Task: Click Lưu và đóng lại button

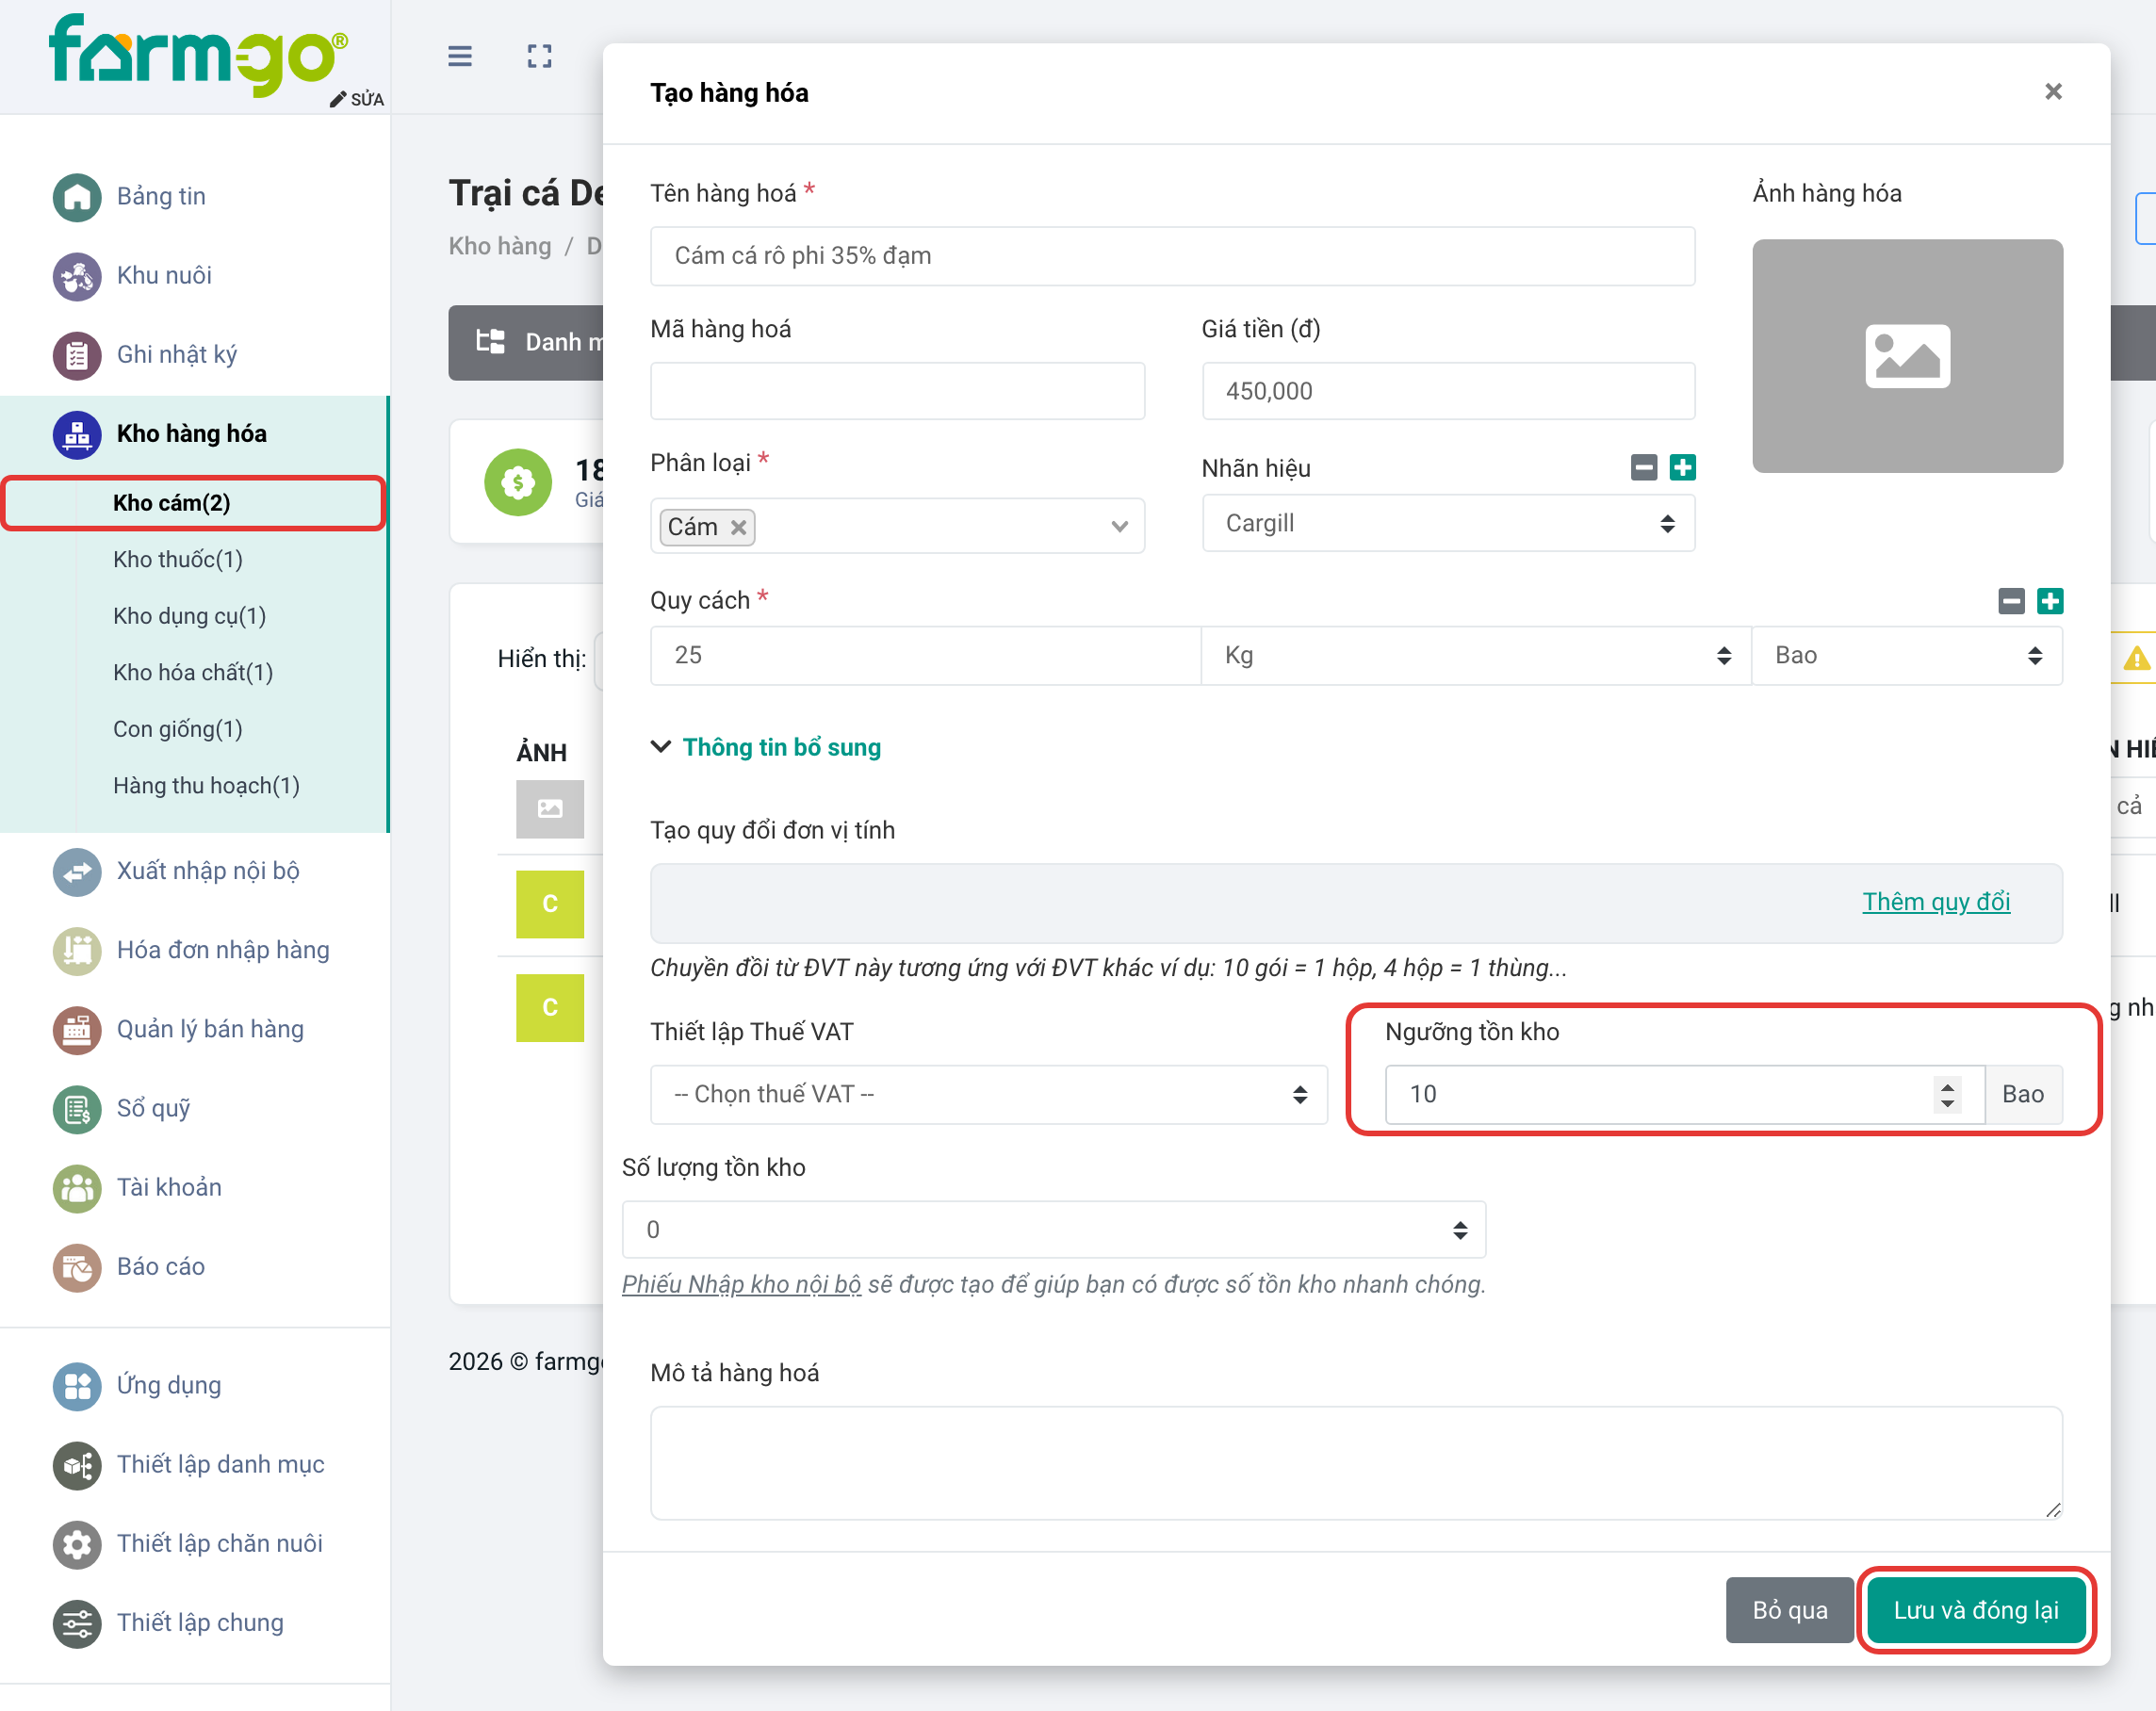Action: 1975,1610
